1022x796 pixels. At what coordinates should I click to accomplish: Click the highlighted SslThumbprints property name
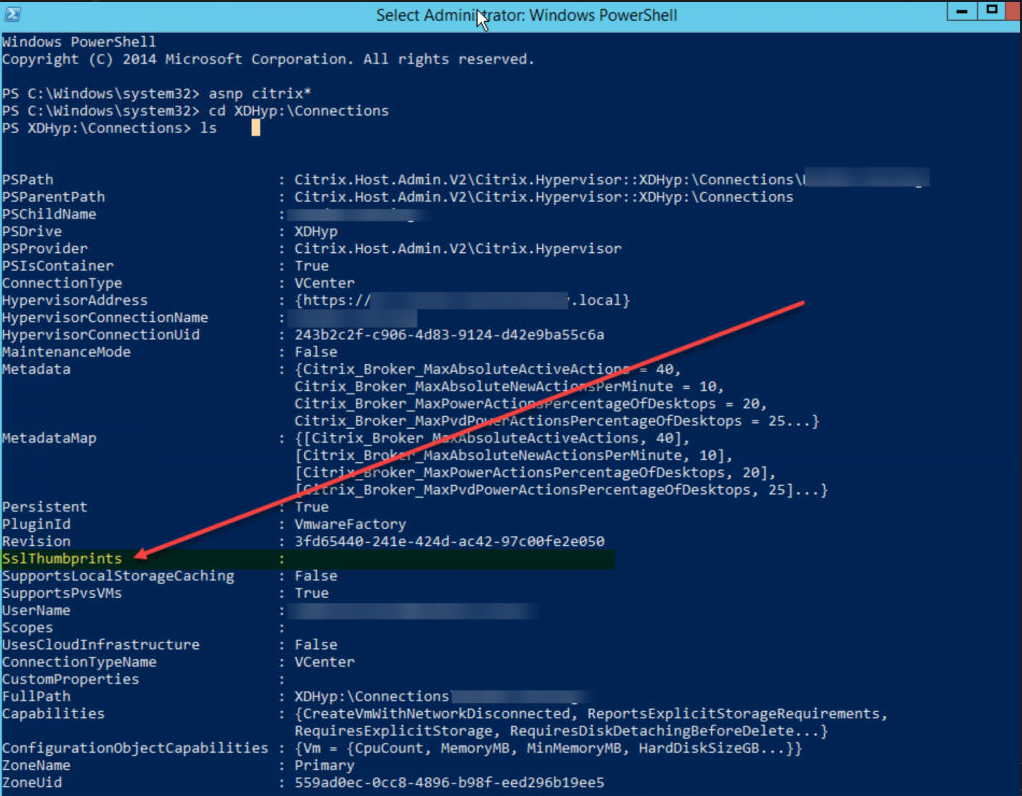click(62, 559)
